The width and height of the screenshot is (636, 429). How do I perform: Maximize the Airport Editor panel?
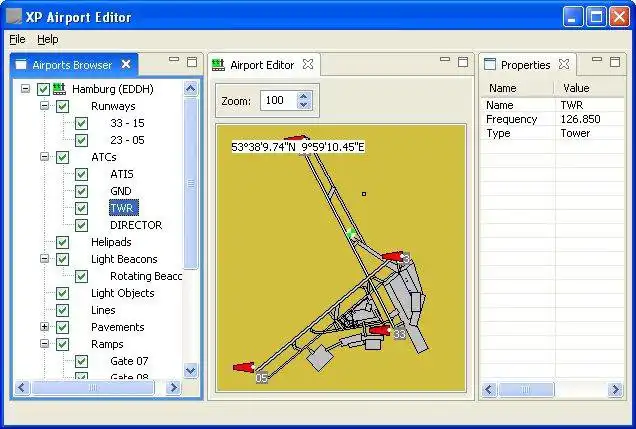(x=463, y=62)
